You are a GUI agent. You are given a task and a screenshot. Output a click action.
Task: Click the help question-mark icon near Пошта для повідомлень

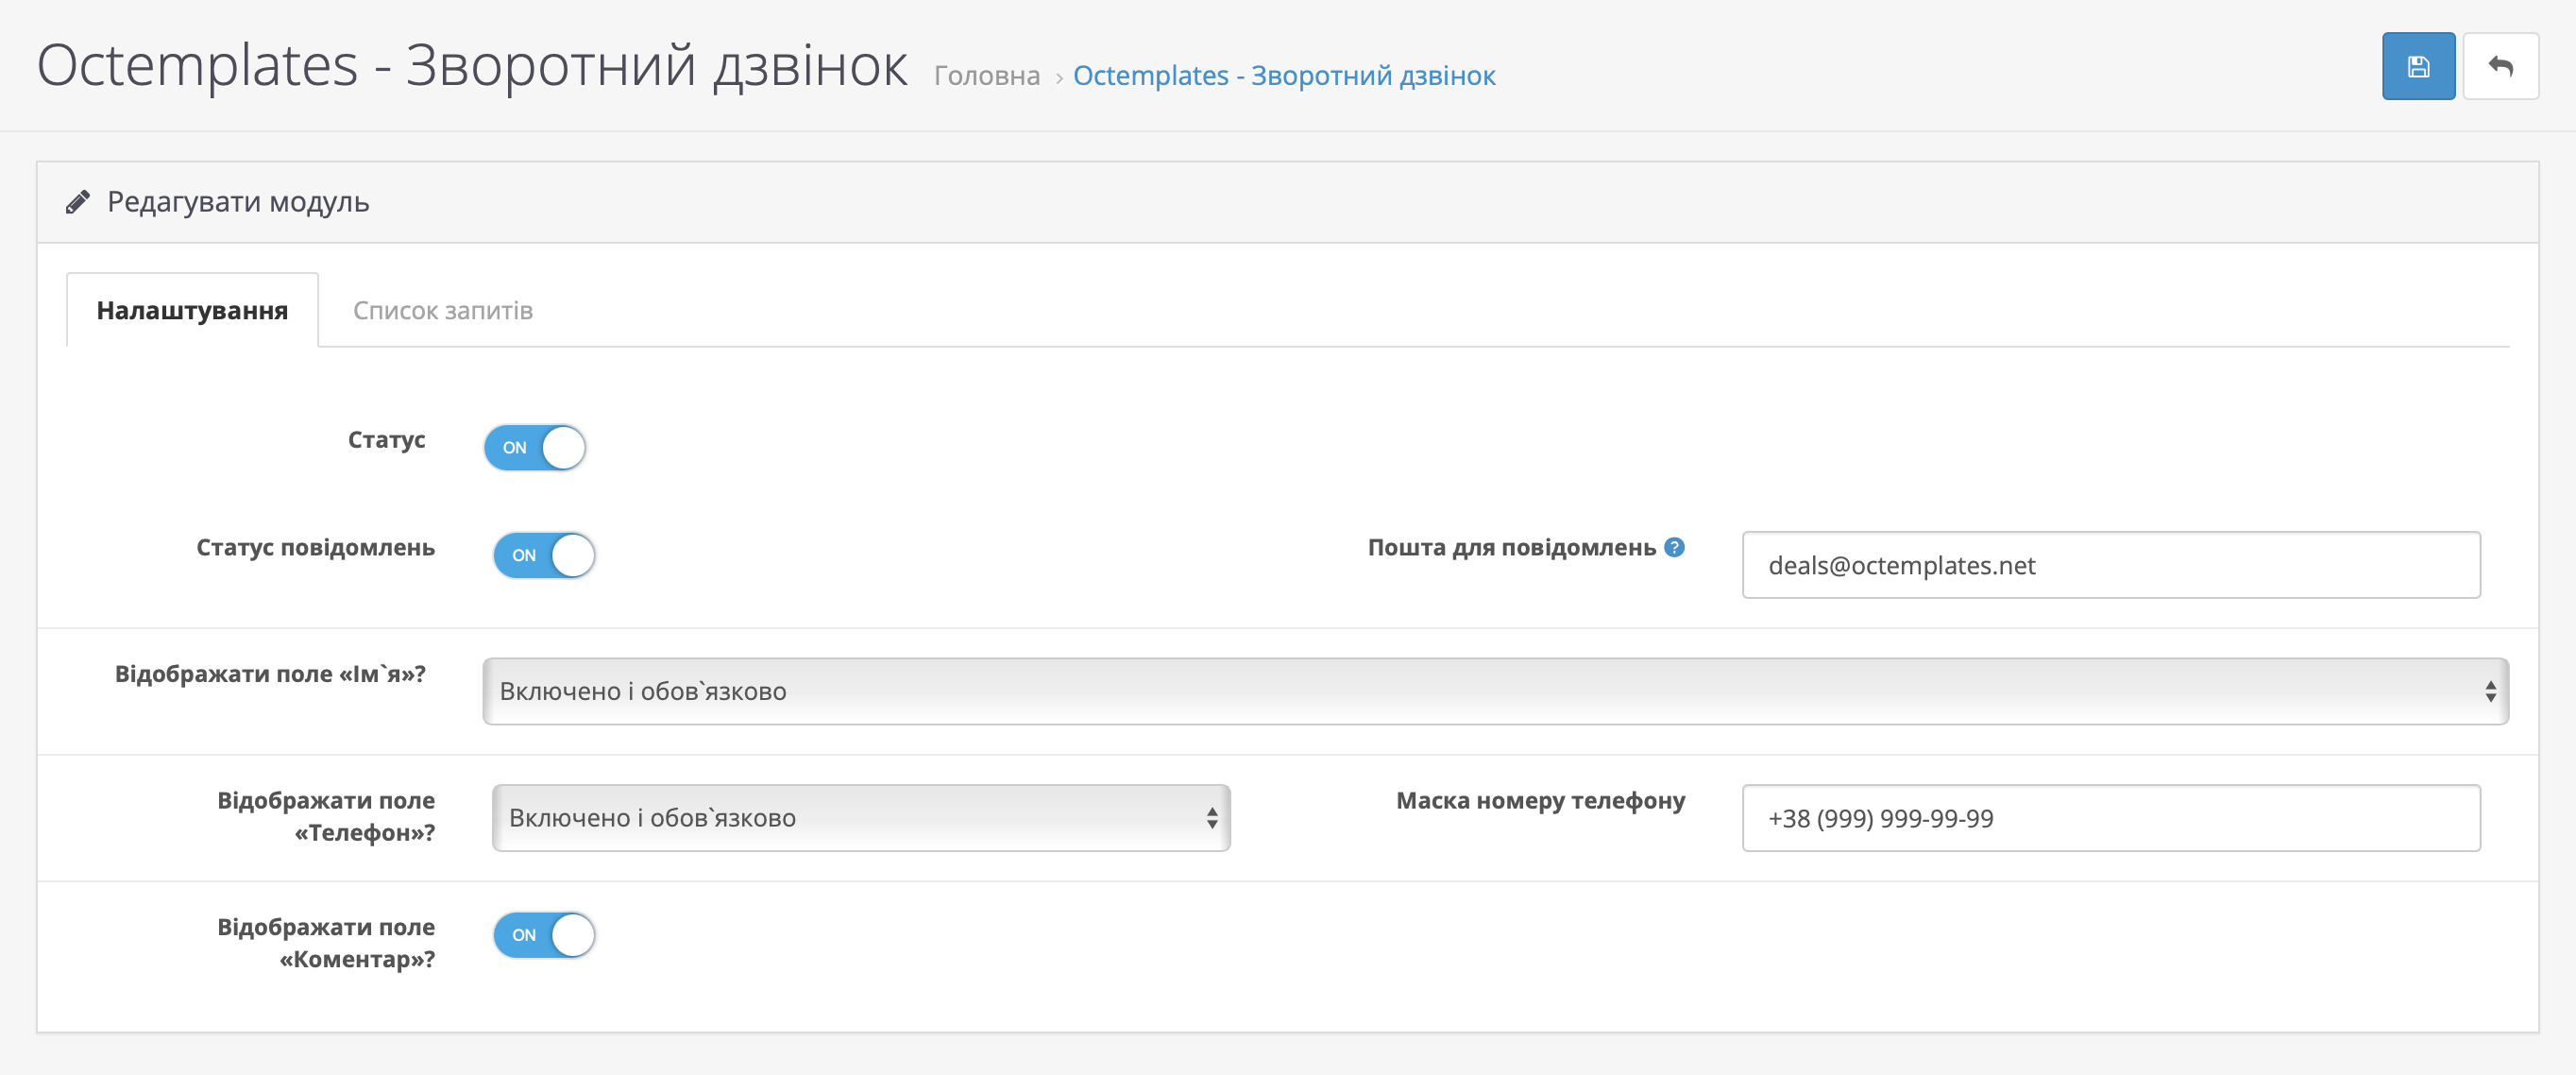click(x=1674, y=547)
